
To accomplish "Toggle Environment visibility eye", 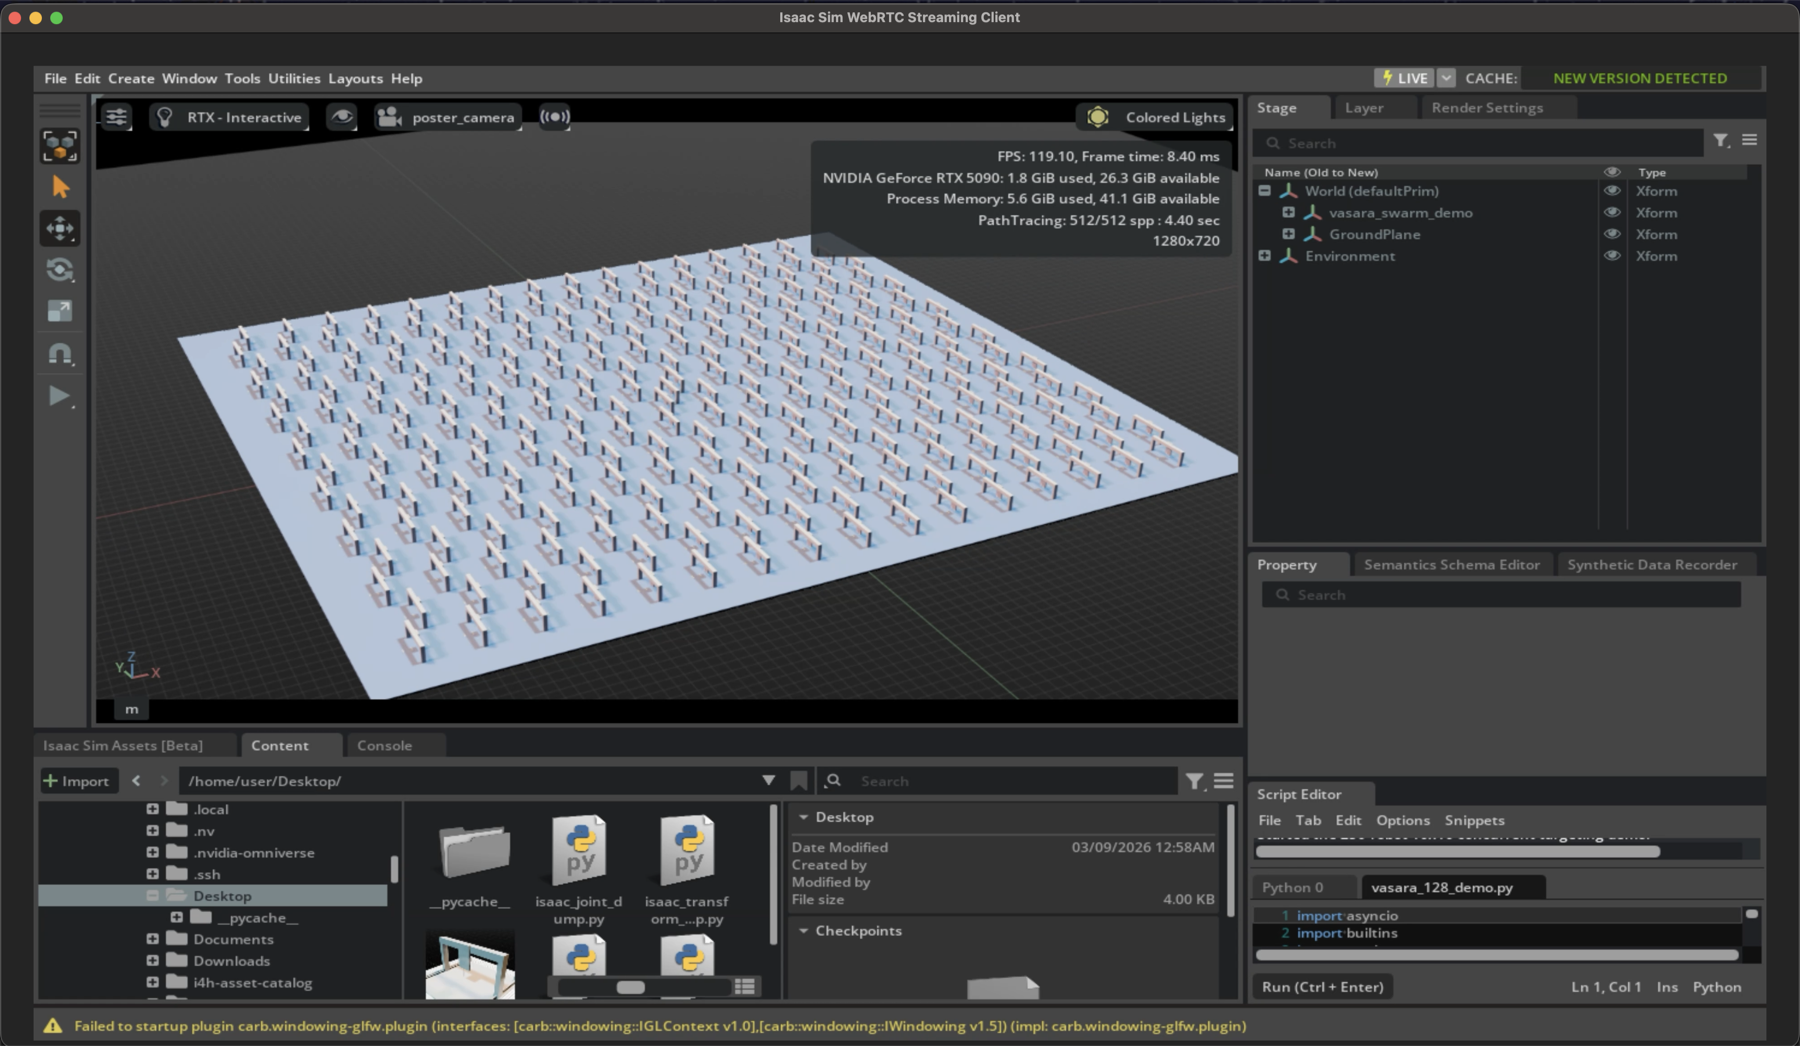I will (x=1611, y=256).
